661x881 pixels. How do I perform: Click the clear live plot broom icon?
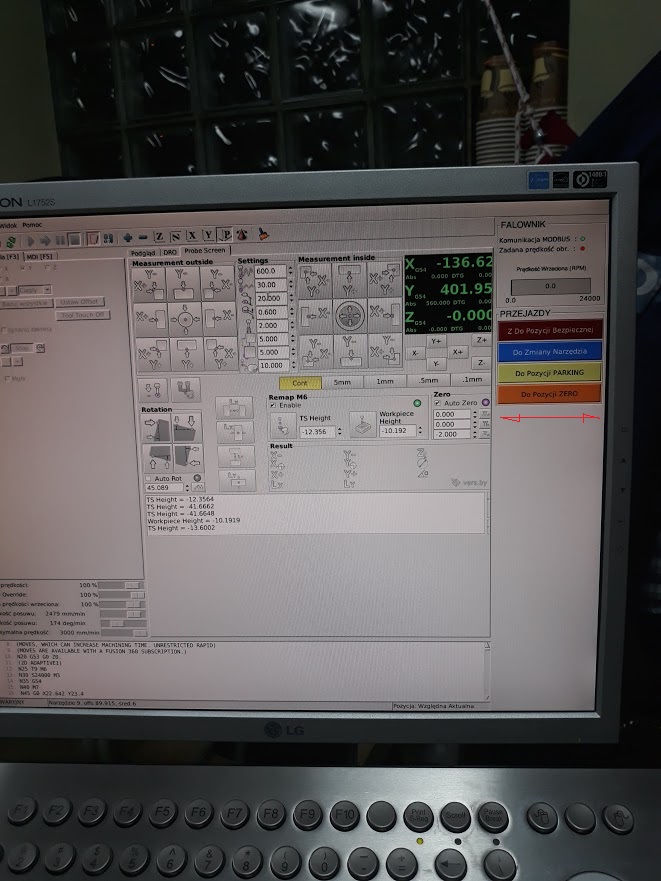pos(263,234)
